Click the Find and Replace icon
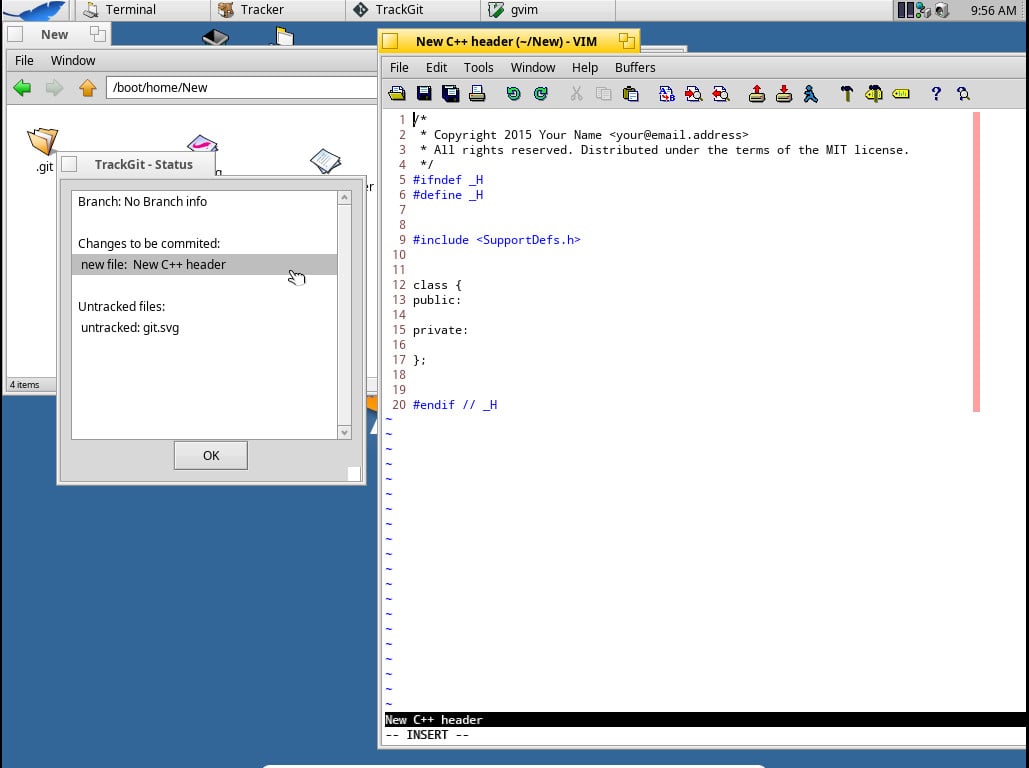The image size is (1029, 768). tap(667, 94)
